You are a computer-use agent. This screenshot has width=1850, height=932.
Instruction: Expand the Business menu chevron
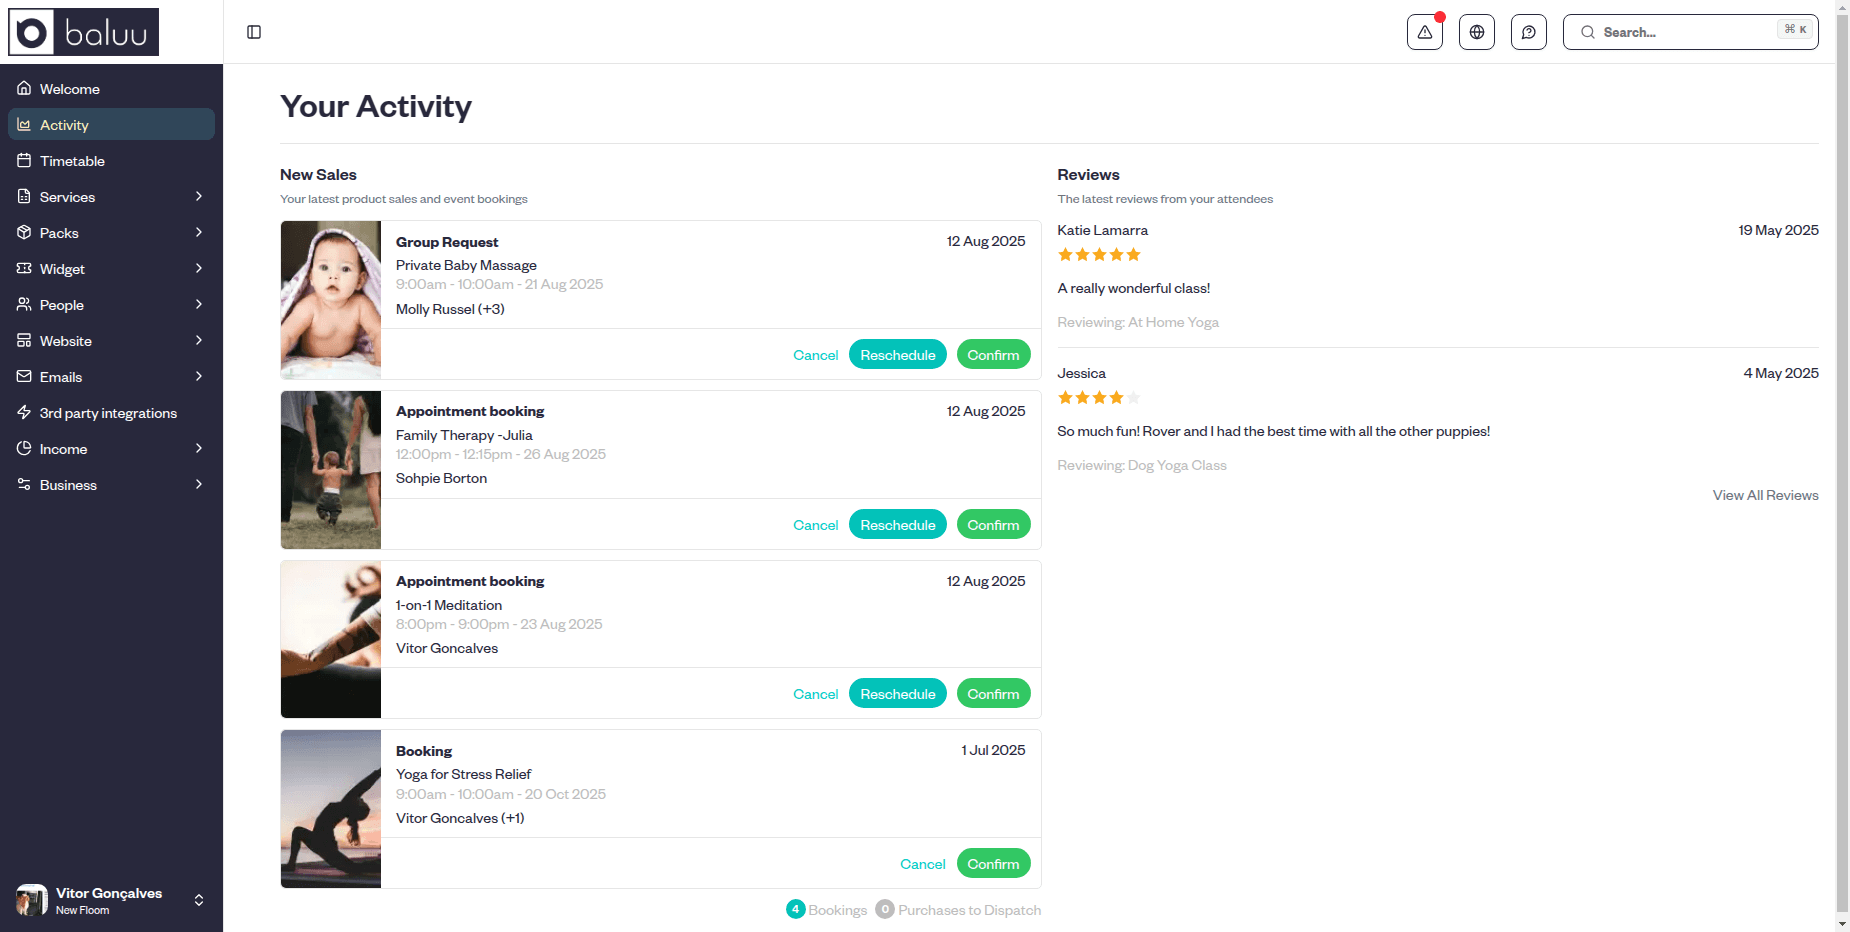pos(199,484)
